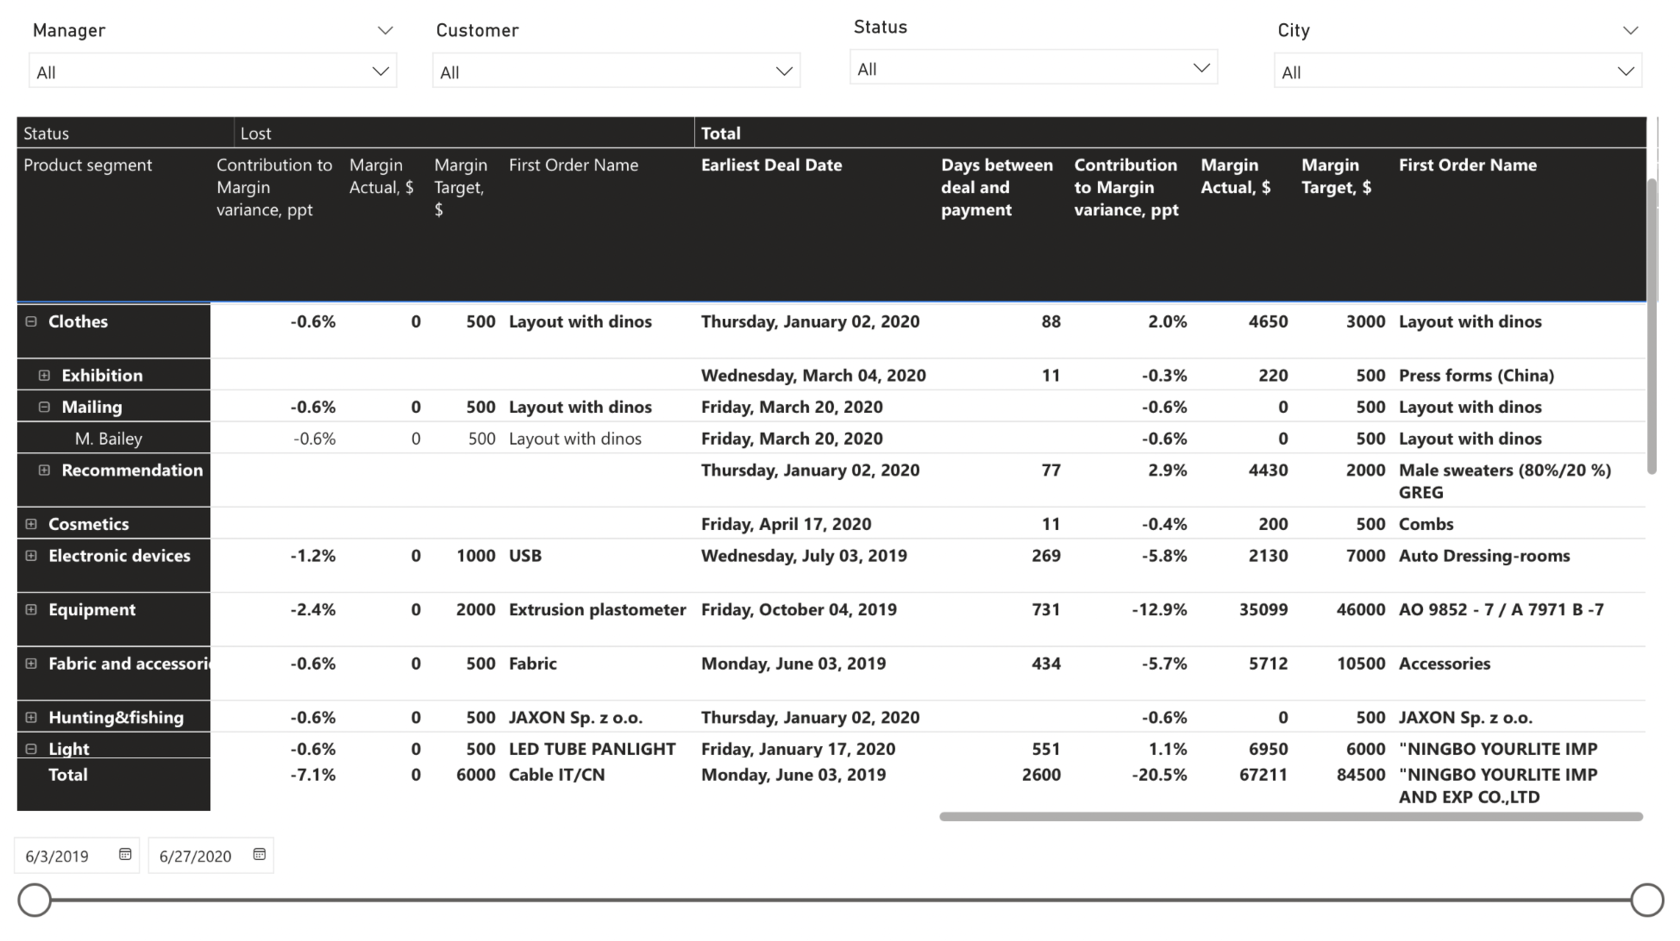This screenshot has width=1680, height=941.
Task: Open the start date calendar picker icon
Action: (x=125, y=854)
